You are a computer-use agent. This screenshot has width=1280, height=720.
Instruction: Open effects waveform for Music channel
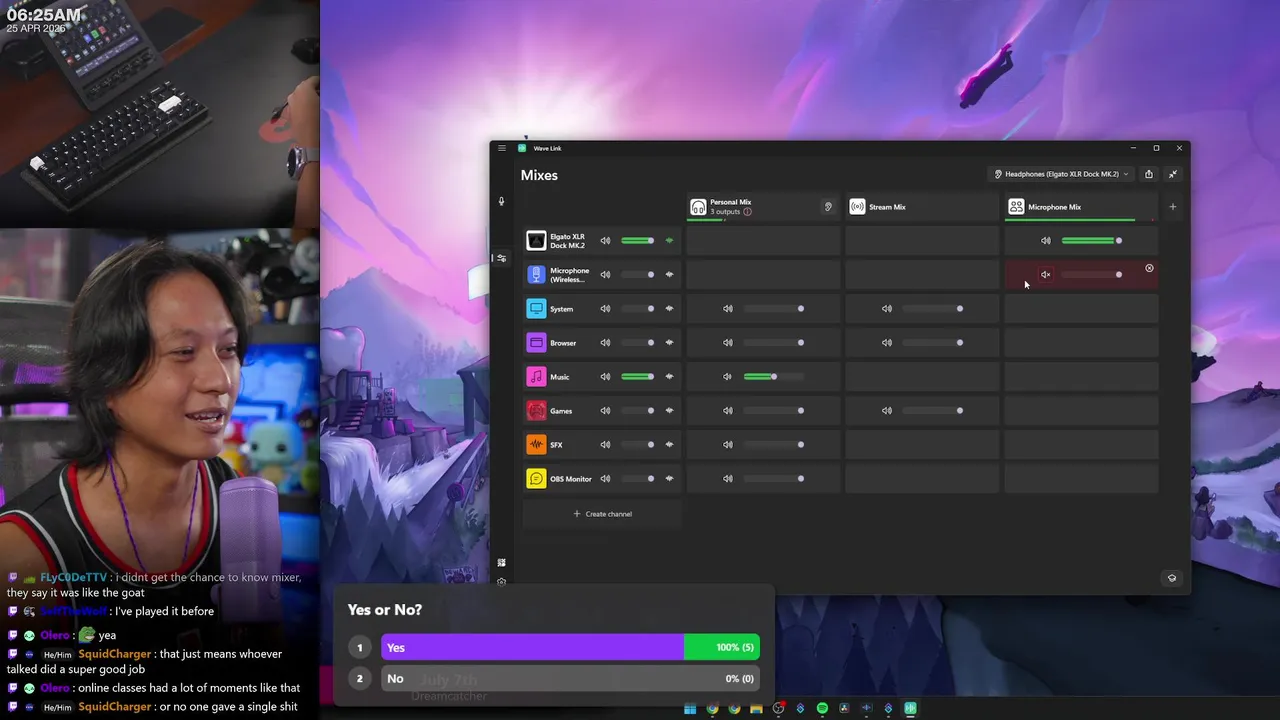click(x=670, y=377)
